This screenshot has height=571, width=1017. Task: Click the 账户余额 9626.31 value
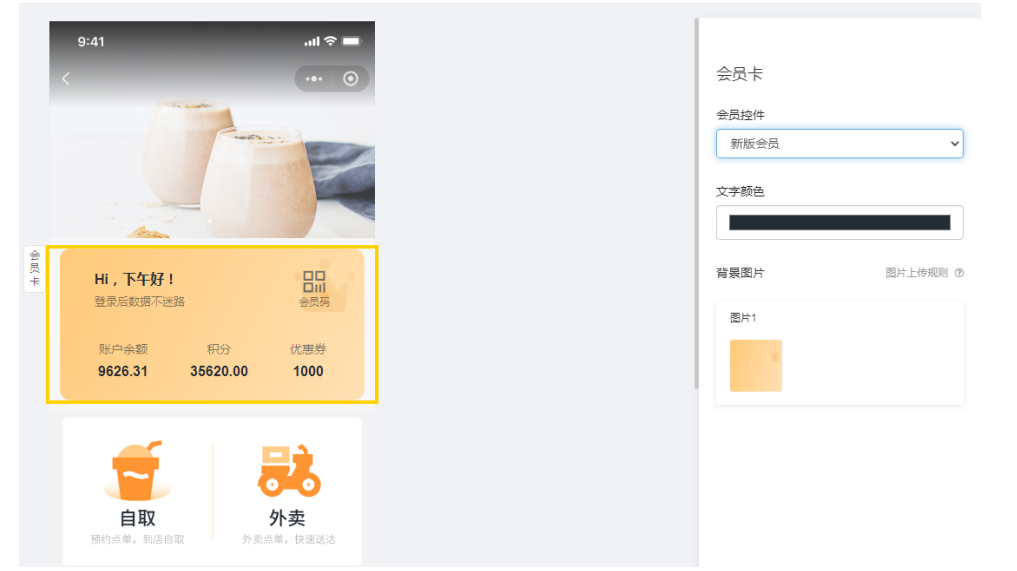coord(123,371)
